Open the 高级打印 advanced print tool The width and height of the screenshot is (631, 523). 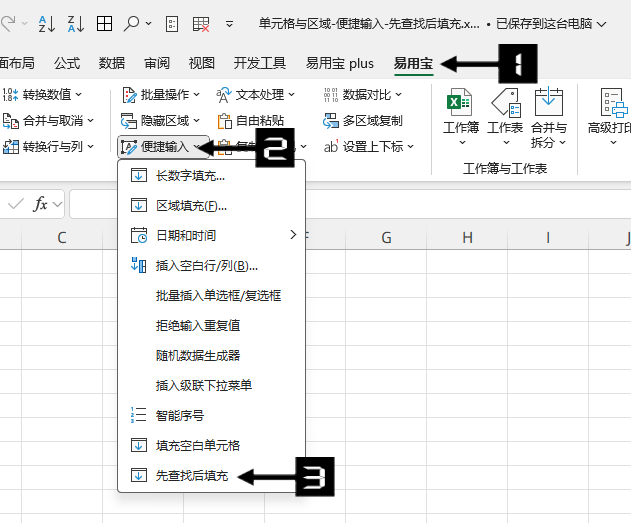(610, 117)
